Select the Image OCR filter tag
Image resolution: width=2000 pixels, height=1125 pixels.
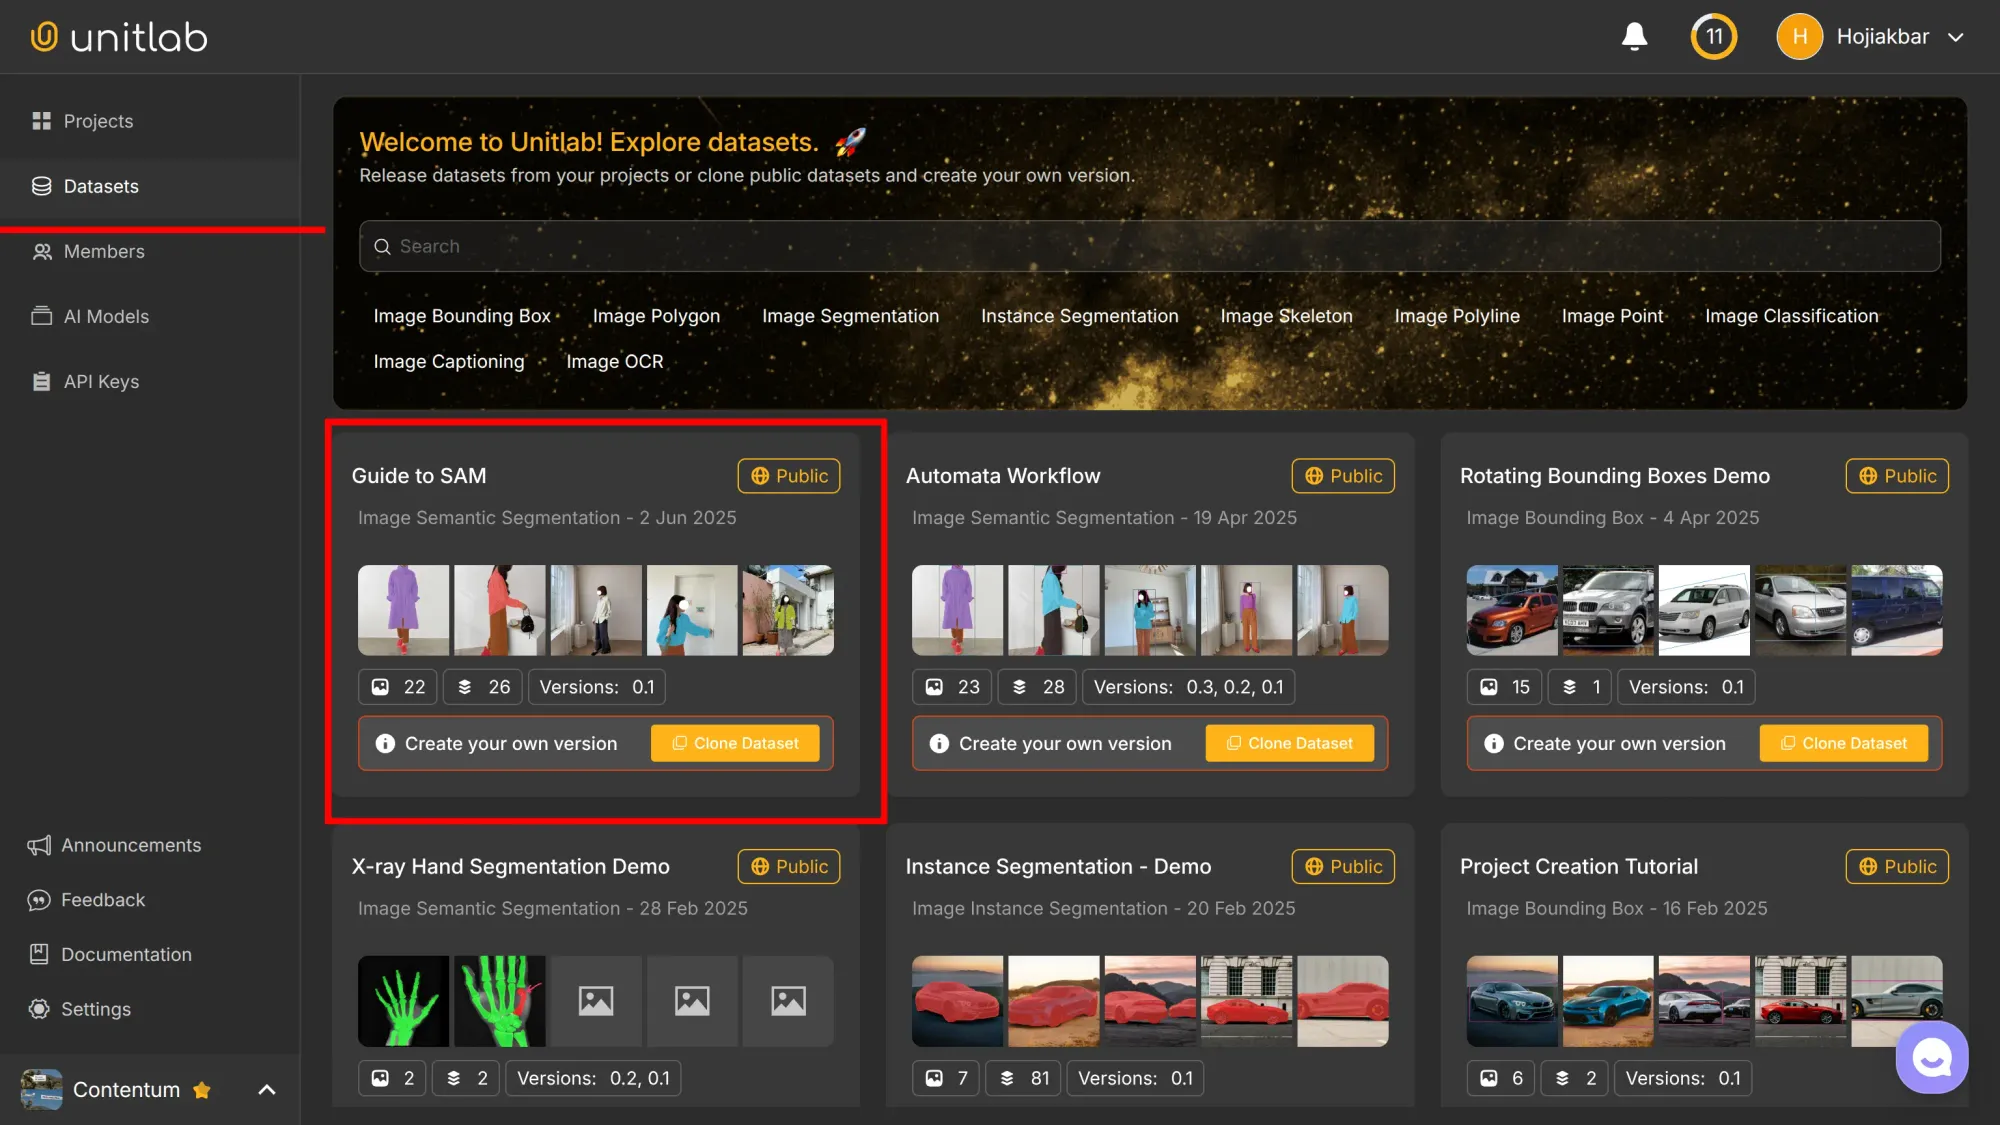click(614, 362)
